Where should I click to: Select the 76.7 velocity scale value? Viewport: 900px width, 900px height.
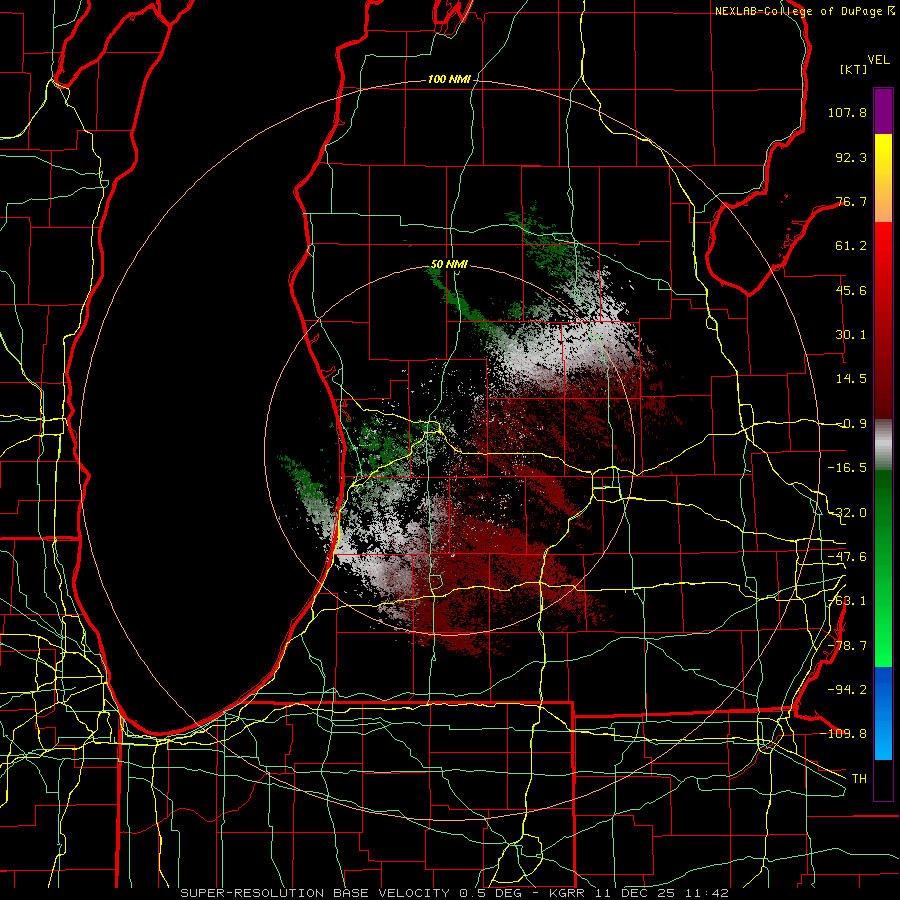851,201
